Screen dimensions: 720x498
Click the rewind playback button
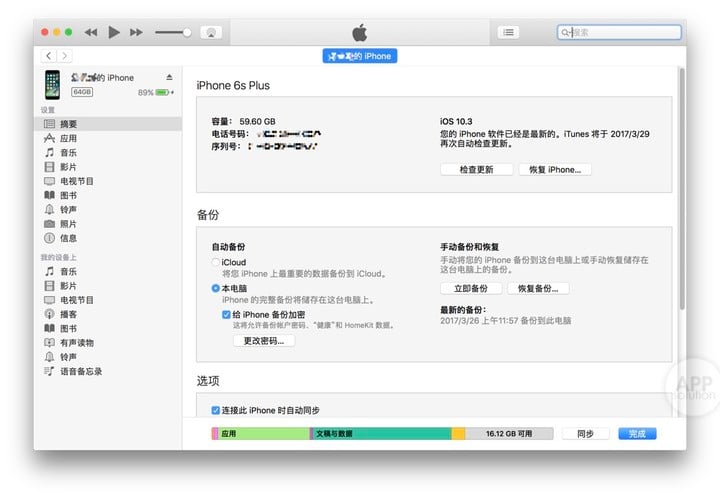tap(91, 32)
